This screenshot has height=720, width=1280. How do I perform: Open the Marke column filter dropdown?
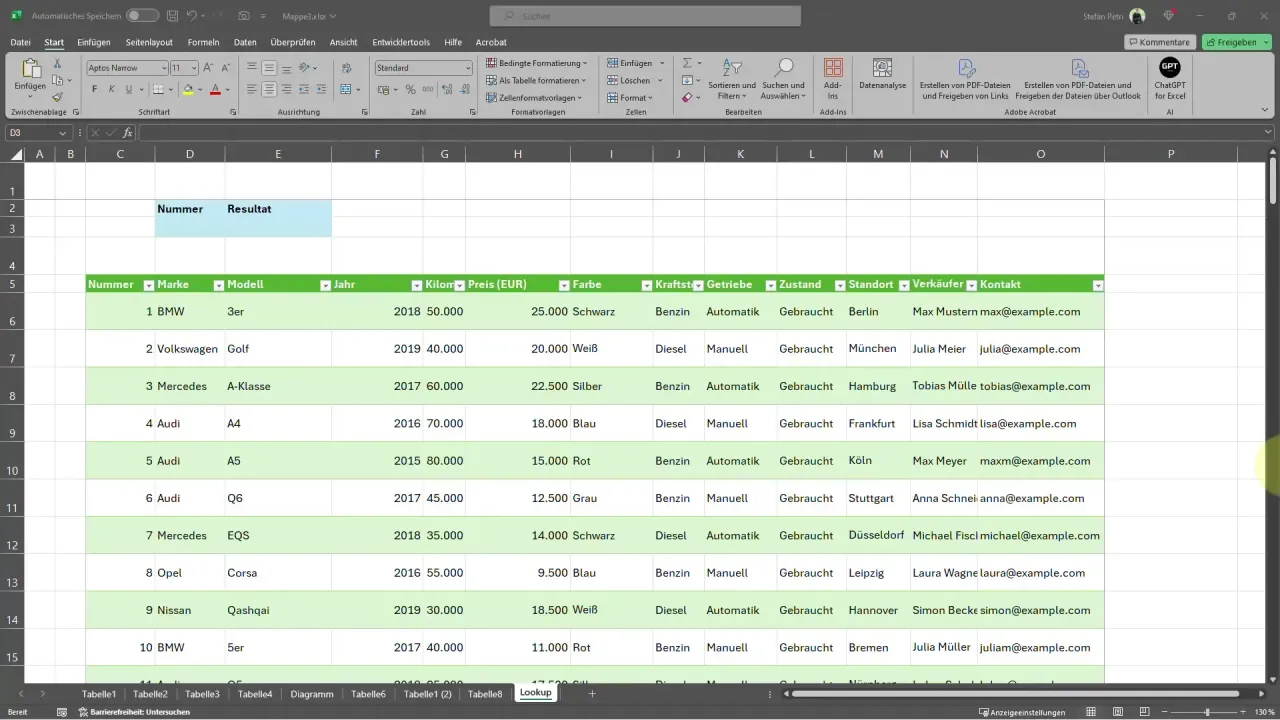[x=218, y=285]
